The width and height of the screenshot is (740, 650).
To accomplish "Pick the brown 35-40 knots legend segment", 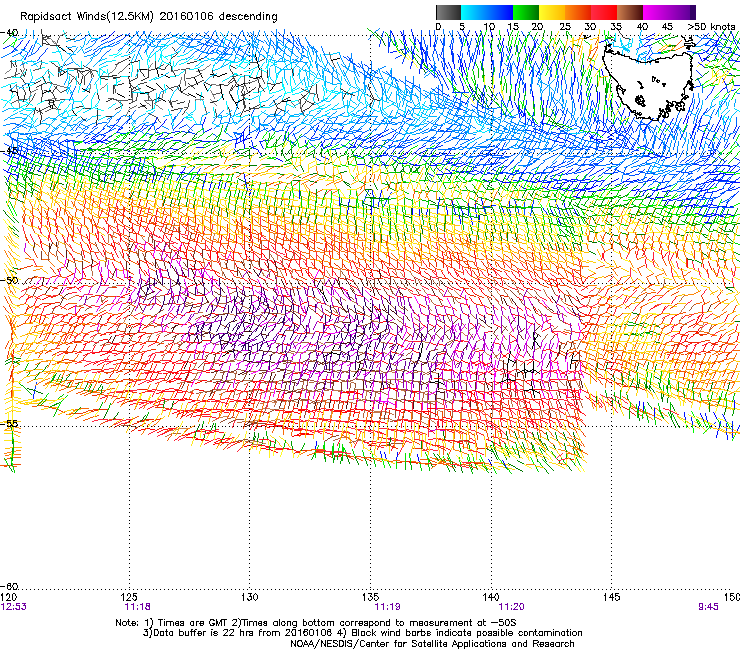I will coord(630,12).
